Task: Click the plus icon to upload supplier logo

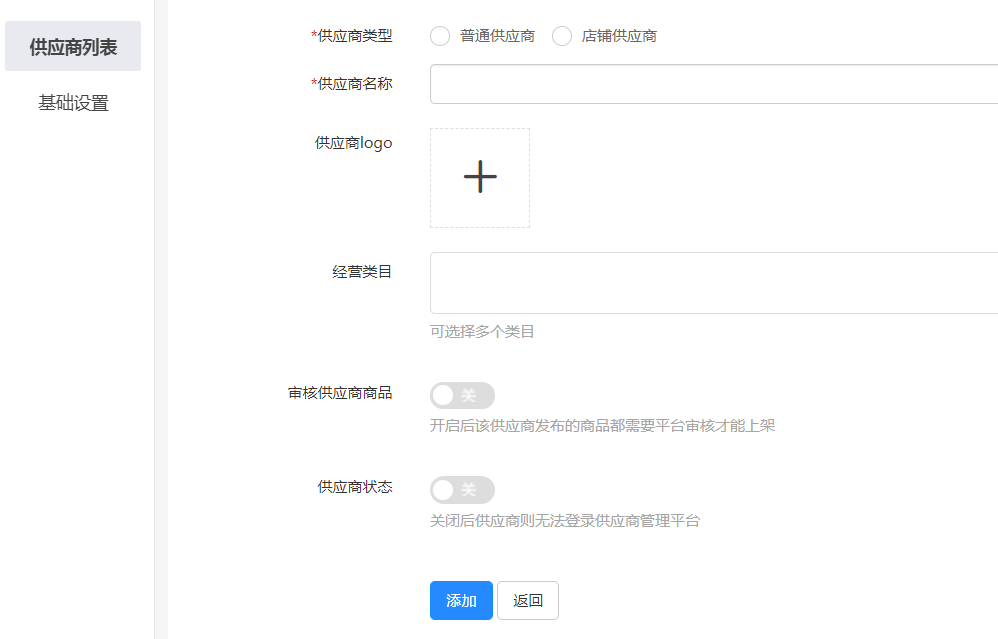Action: coord(480,177)
